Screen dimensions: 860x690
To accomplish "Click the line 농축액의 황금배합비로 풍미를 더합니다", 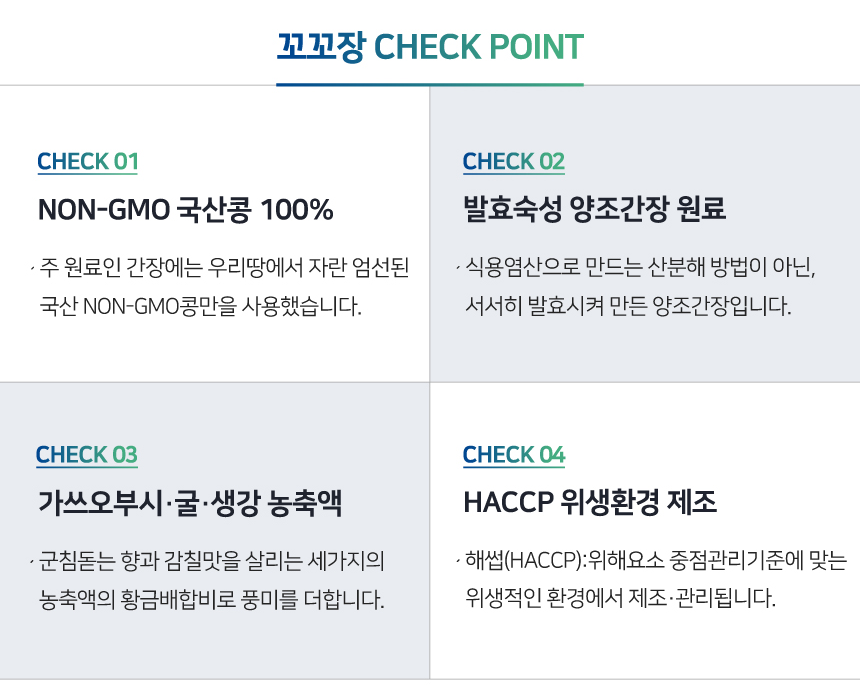I will [212, 599].
